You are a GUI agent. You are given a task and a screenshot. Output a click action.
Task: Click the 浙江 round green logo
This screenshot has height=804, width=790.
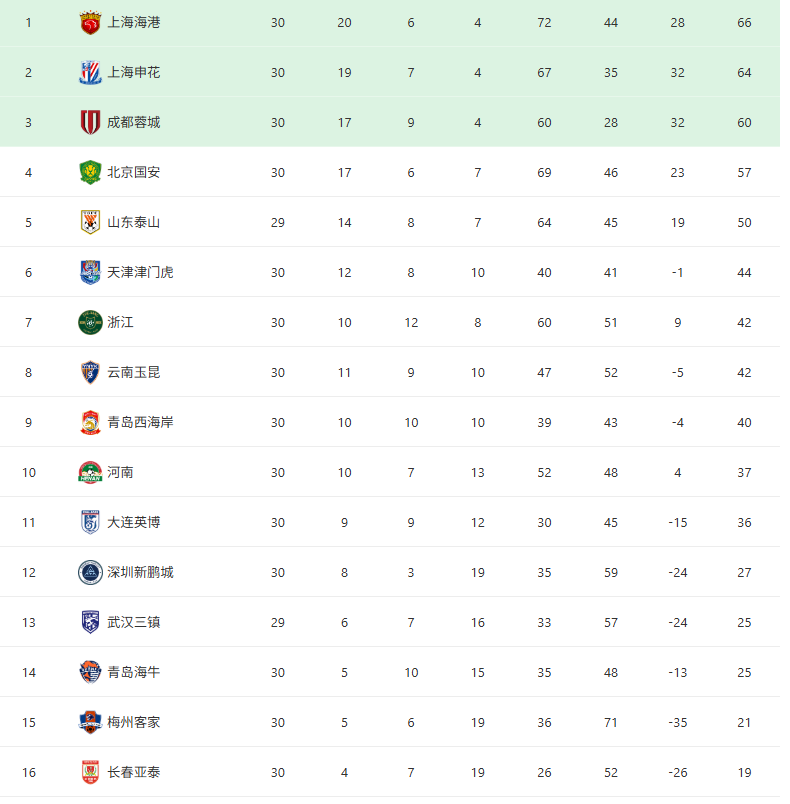tap(90, 322)
